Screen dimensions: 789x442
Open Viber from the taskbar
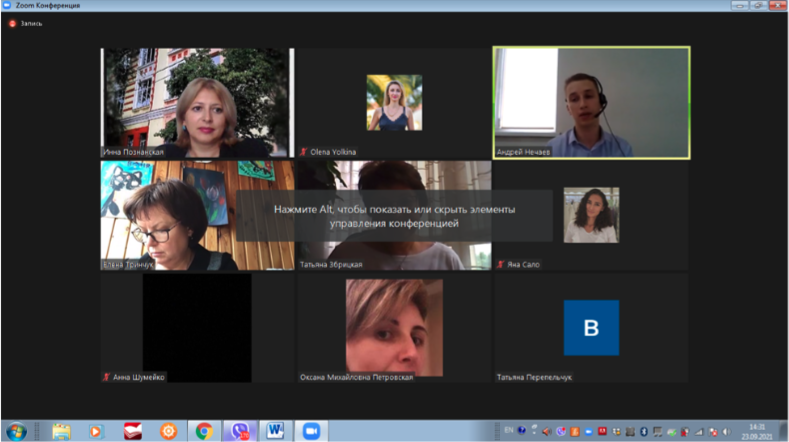[239, 430]
